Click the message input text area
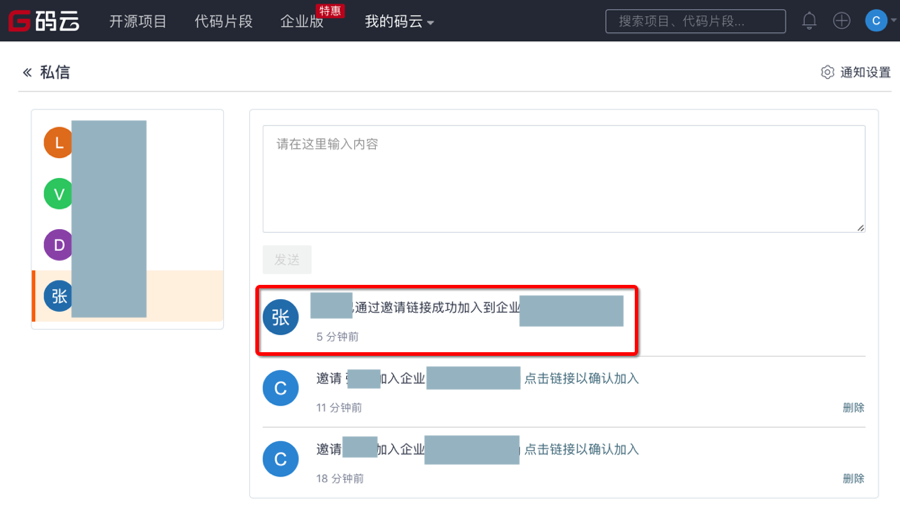 tap(563, 179)
